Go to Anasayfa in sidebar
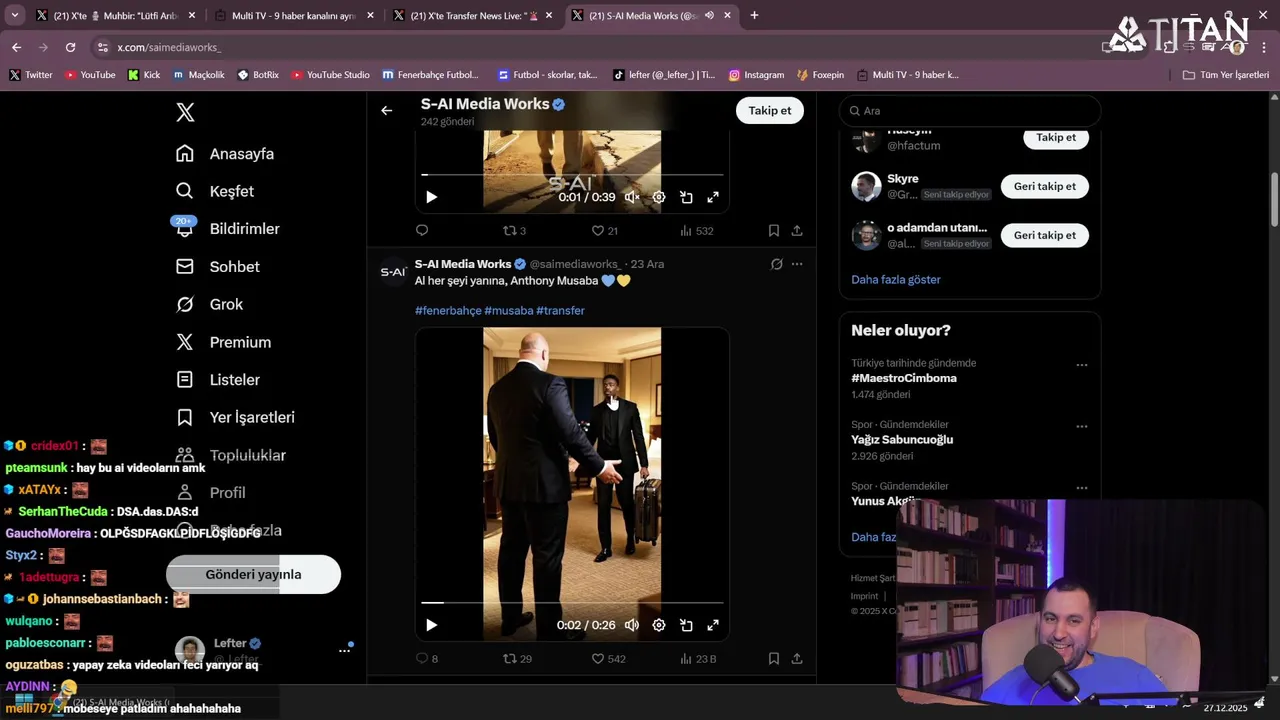1280x720 pixels. pos(225,154)
